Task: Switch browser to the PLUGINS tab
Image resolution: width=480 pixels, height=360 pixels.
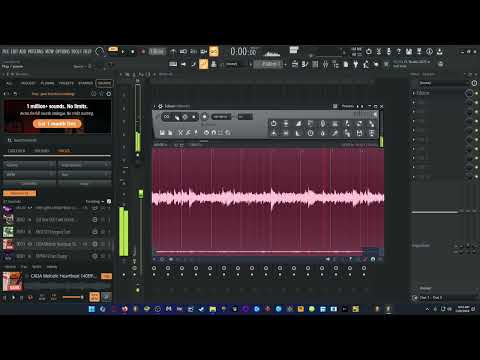Action: point(47,83)
